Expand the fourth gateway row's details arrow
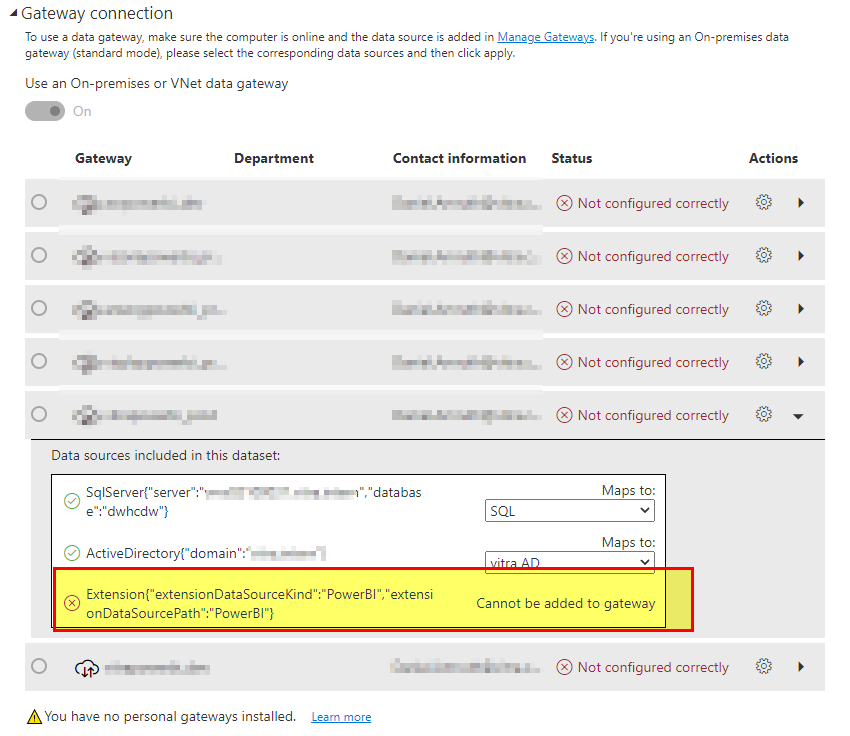The image size is (850, 736). click(801, 361)
